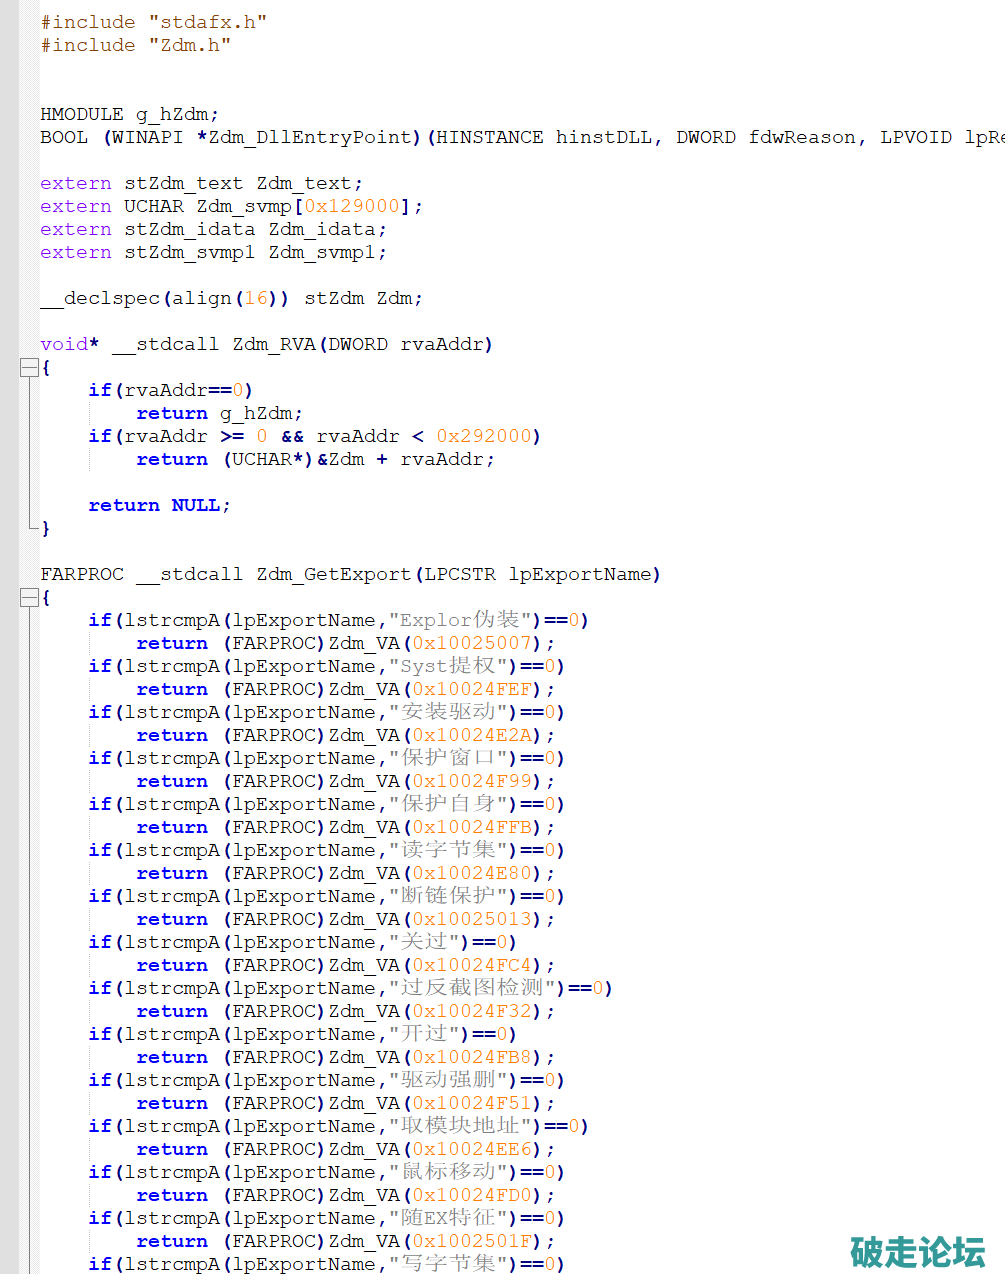Collapse the Zdm_RVA function body fold marker

click(x=29, y=368)
